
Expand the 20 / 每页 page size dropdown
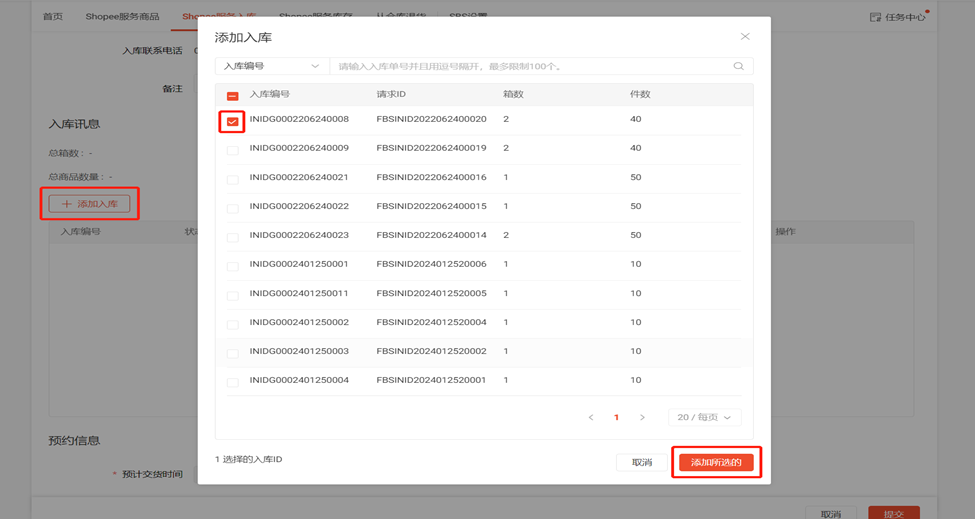coord(704,417)
